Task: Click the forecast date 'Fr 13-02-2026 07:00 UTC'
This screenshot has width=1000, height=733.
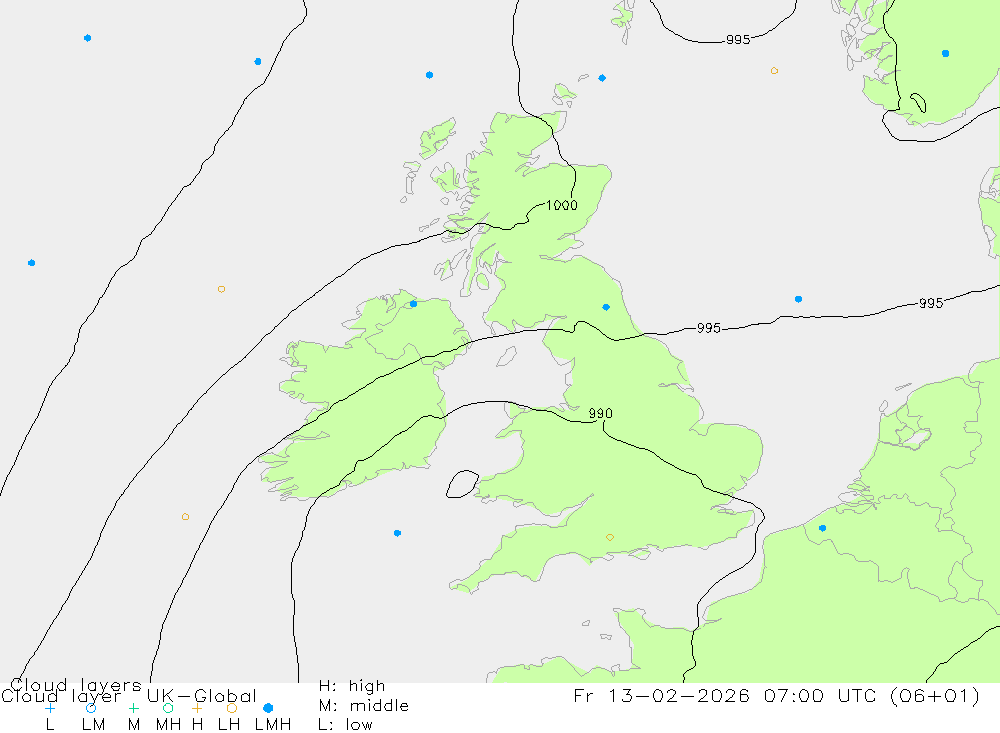Action: (x=727, y=695)
